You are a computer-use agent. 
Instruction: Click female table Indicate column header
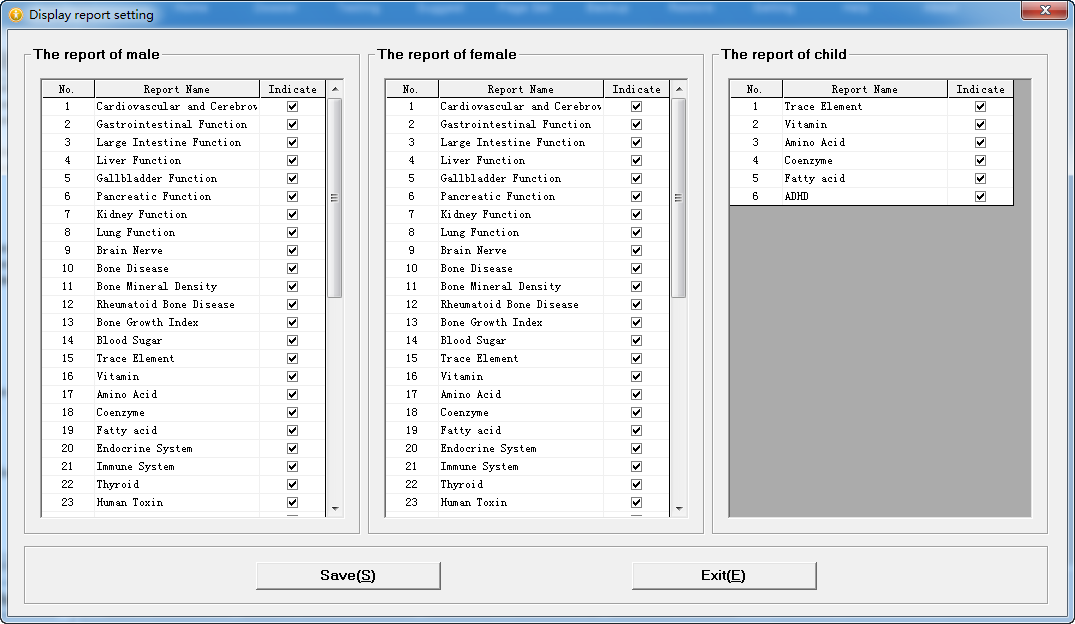click(x=637, y=89)
